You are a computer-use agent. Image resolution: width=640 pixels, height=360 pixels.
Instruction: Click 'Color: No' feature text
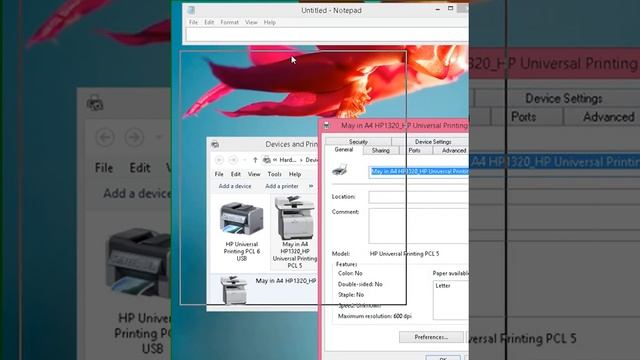(x=350, y=273)
